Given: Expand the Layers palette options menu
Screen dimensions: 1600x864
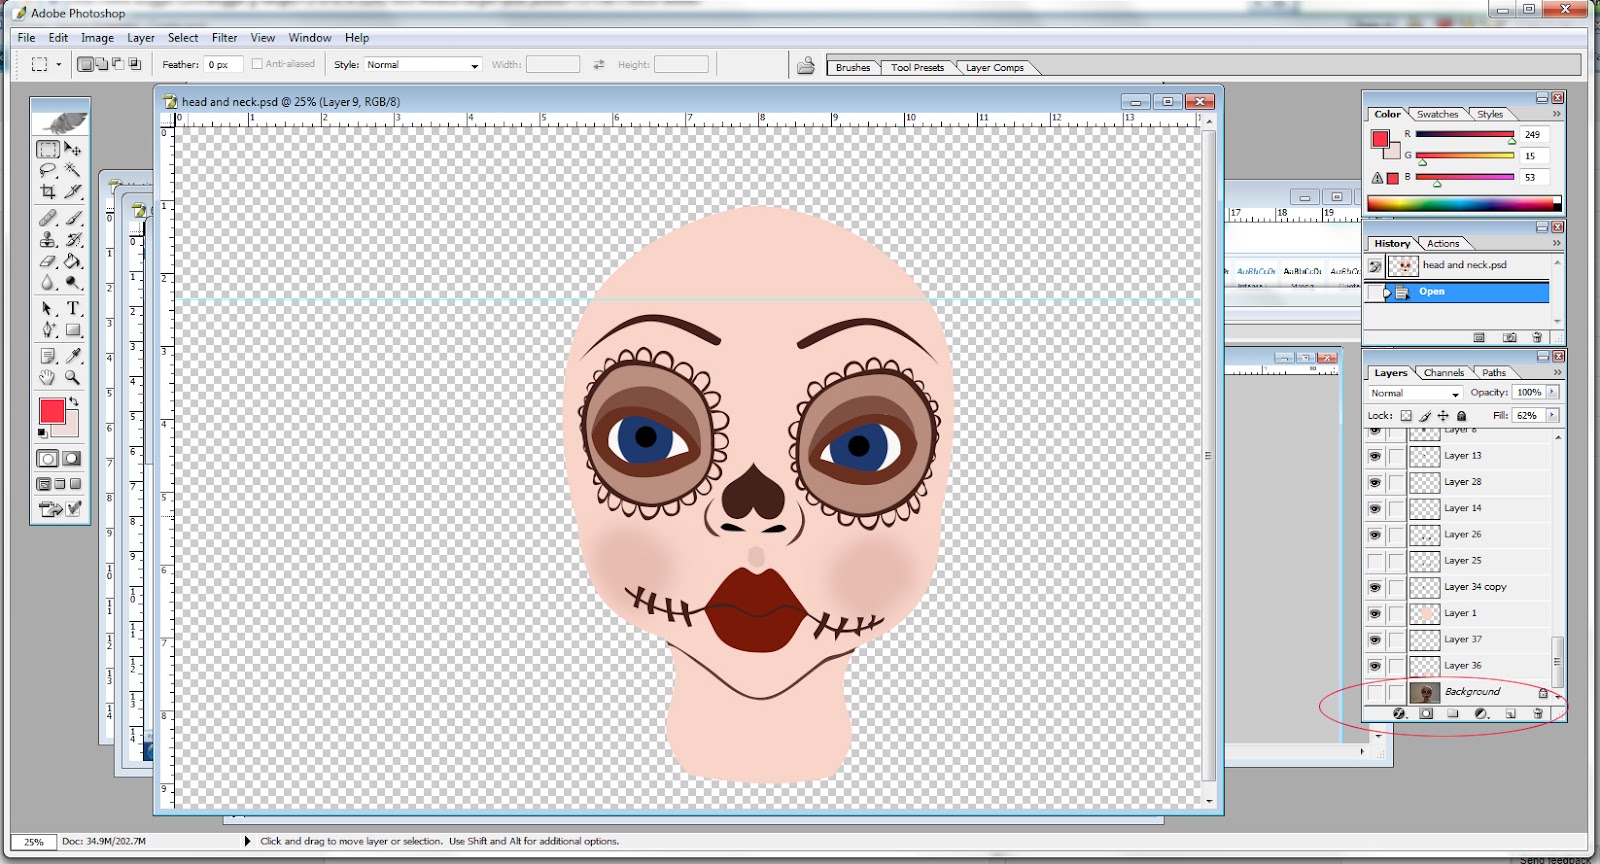Looking at the screenshot, I should coord(1556,372).
